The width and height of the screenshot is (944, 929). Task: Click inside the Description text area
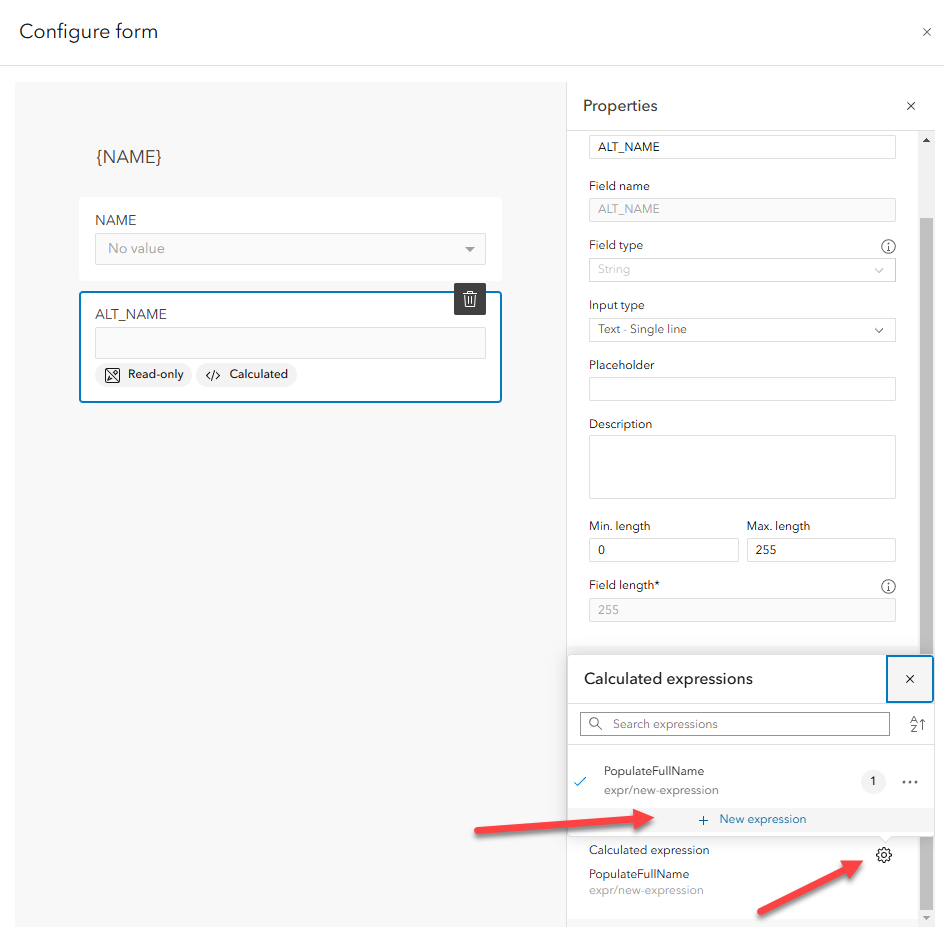[x=742, y=465]
